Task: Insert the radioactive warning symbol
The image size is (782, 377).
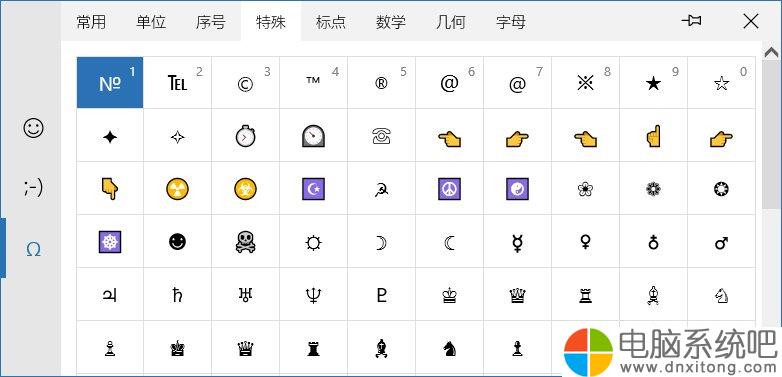Action: point(178,189)
